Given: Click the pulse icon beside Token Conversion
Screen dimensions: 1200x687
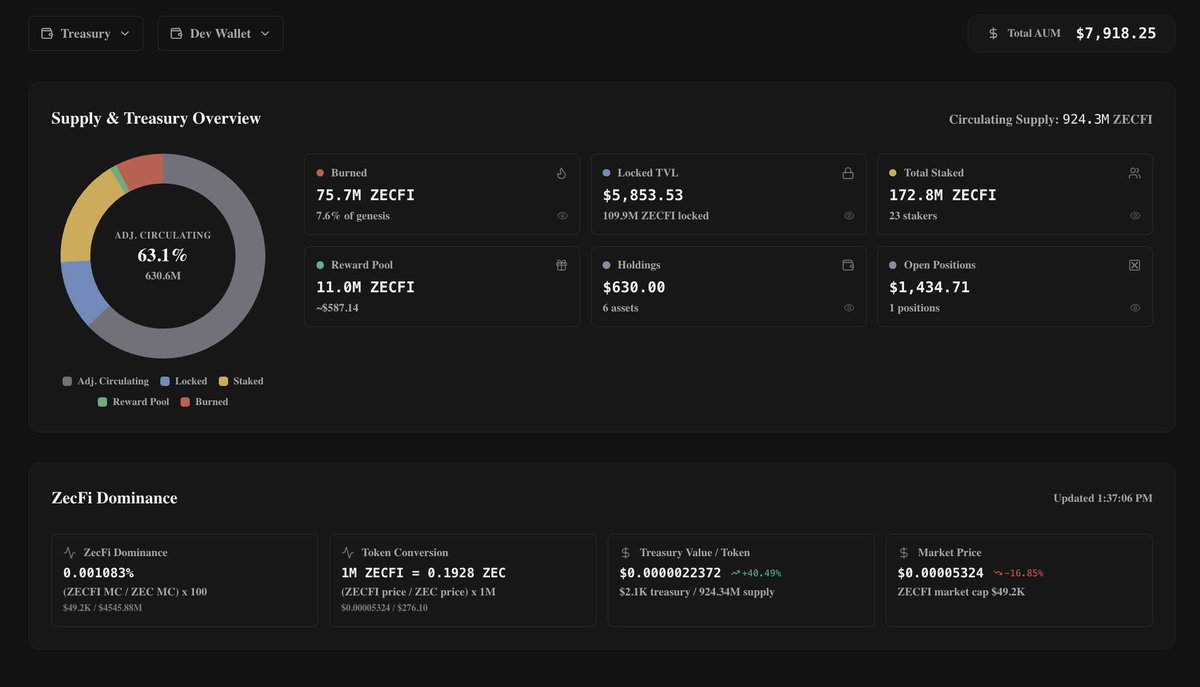Looking at the screenshot, I should point(347,552).
